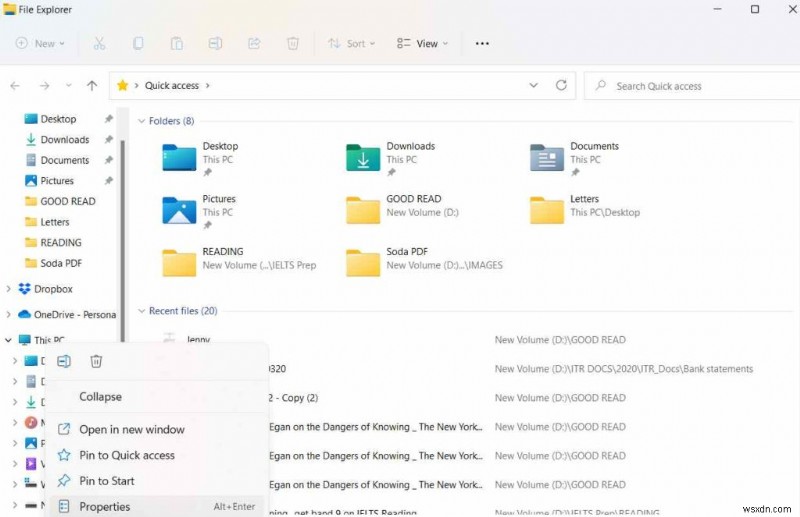Click the Desktop folder tile icon

coord(179,157)
